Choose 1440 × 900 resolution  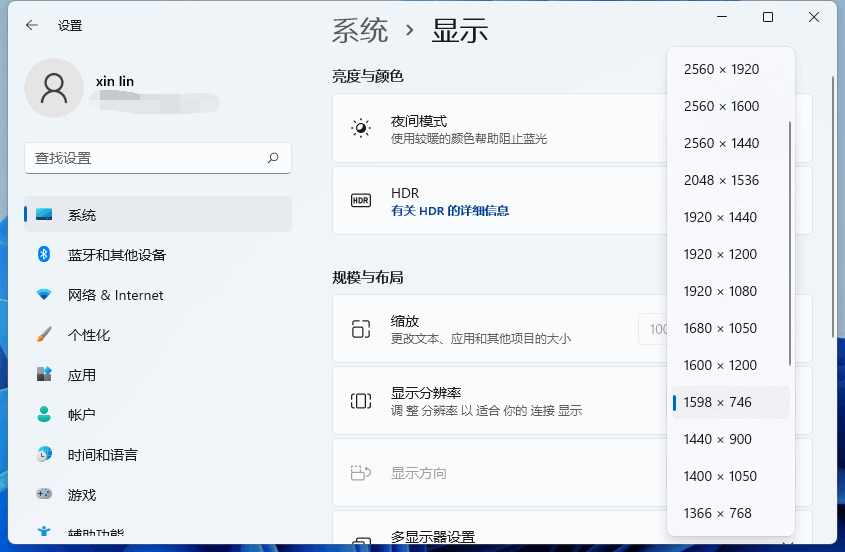[731, 439]
